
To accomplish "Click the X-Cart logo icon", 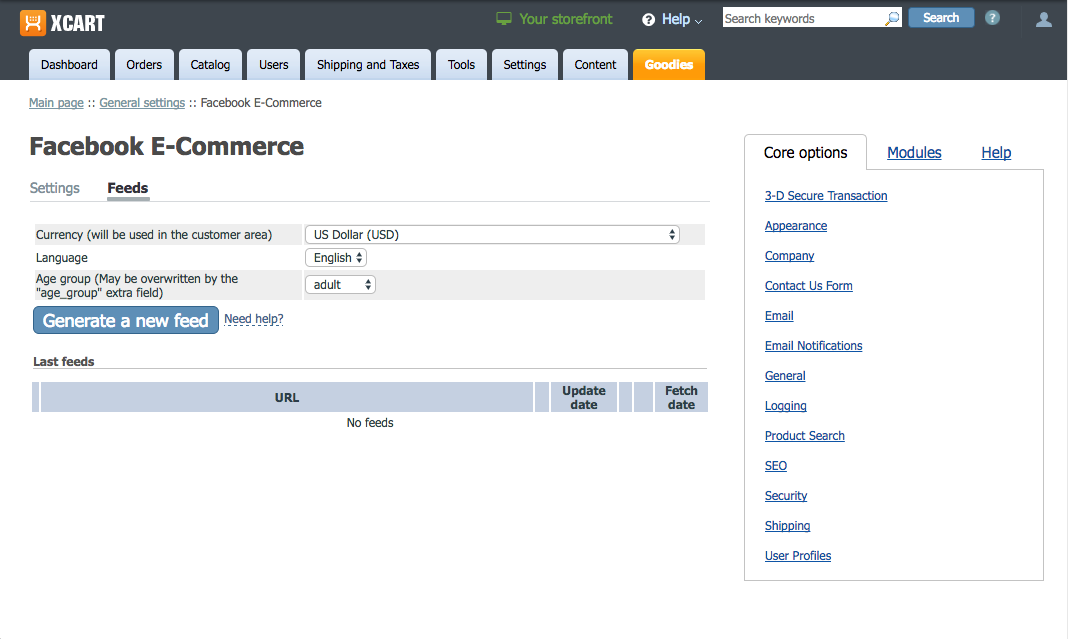I will tap(33, 22).
